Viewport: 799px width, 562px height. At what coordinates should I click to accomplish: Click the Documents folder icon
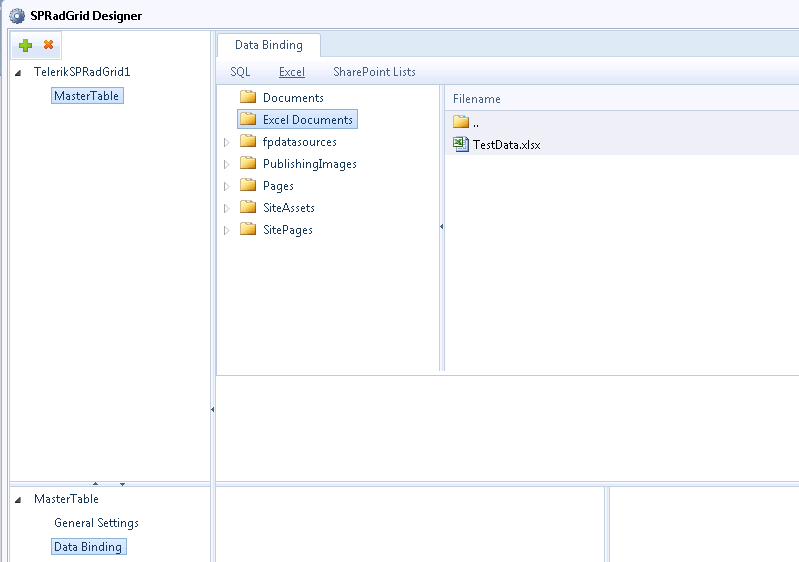click(248, 96)
